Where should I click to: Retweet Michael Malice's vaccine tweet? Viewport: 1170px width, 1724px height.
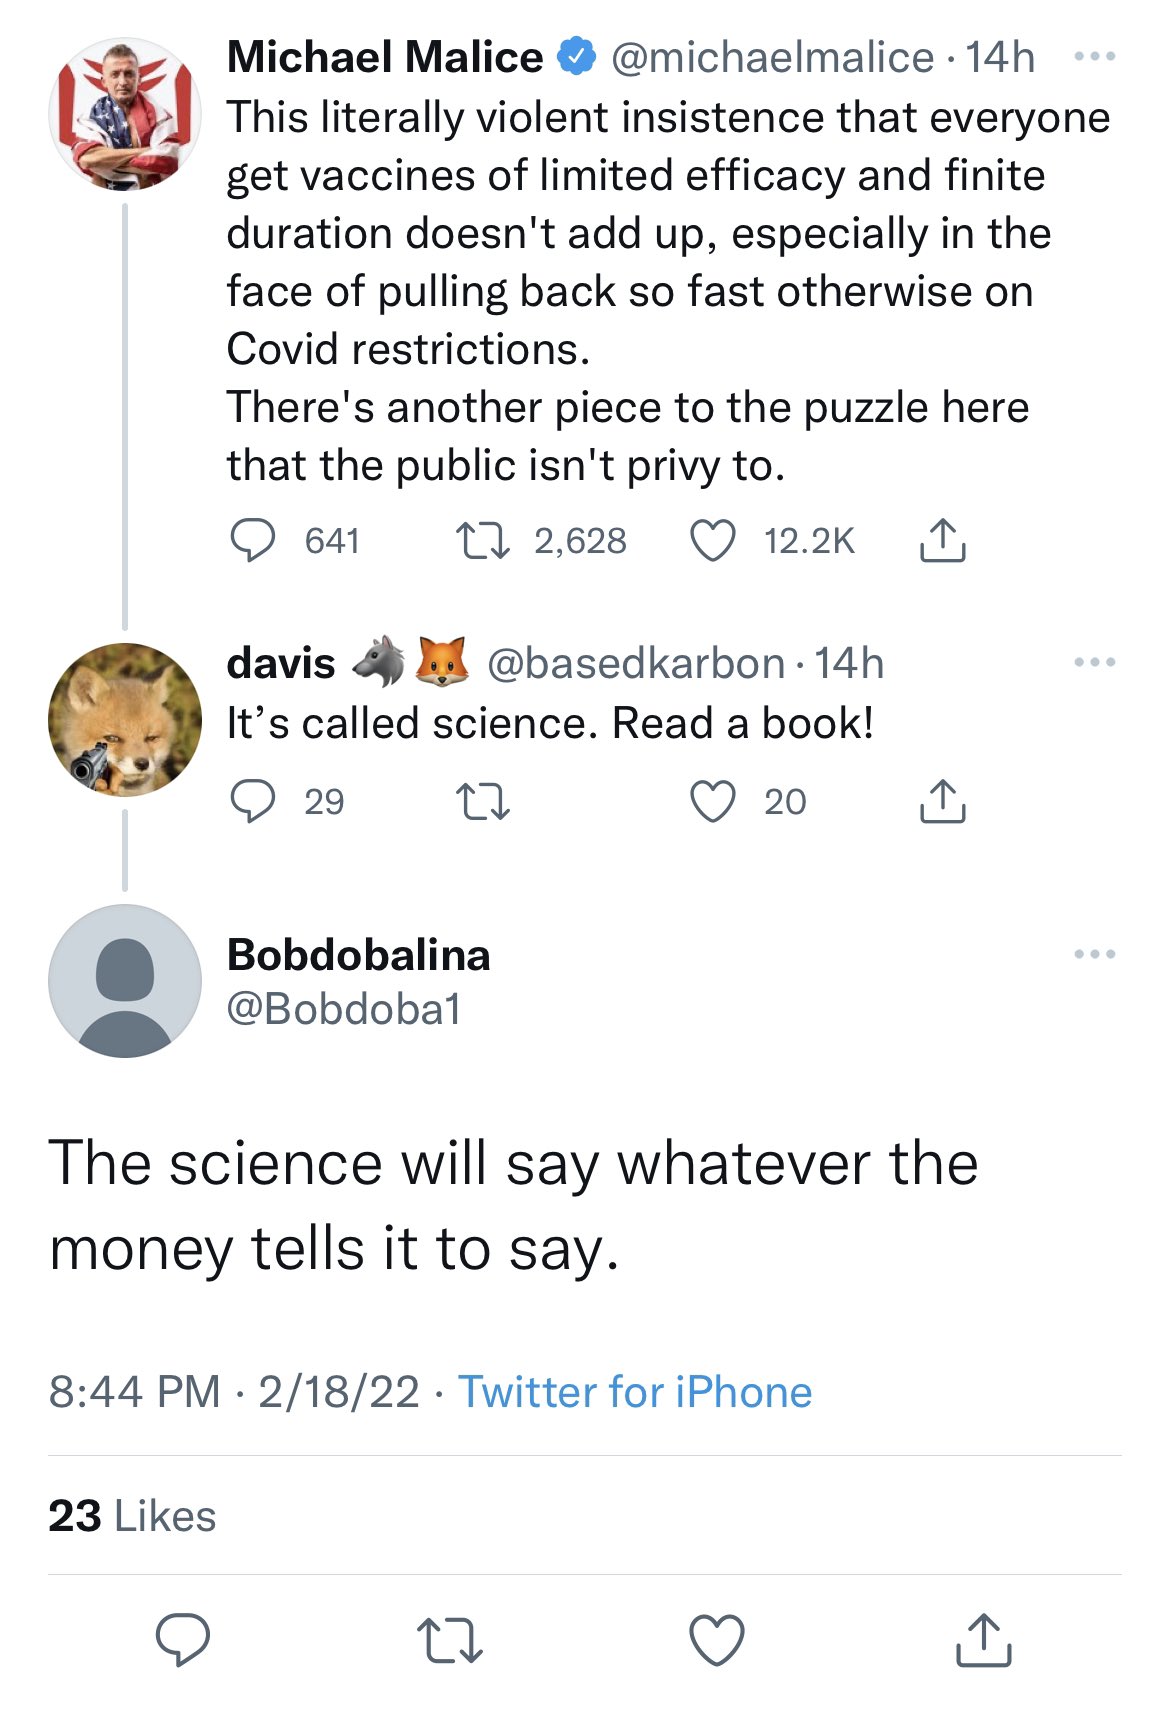point(483,541)
